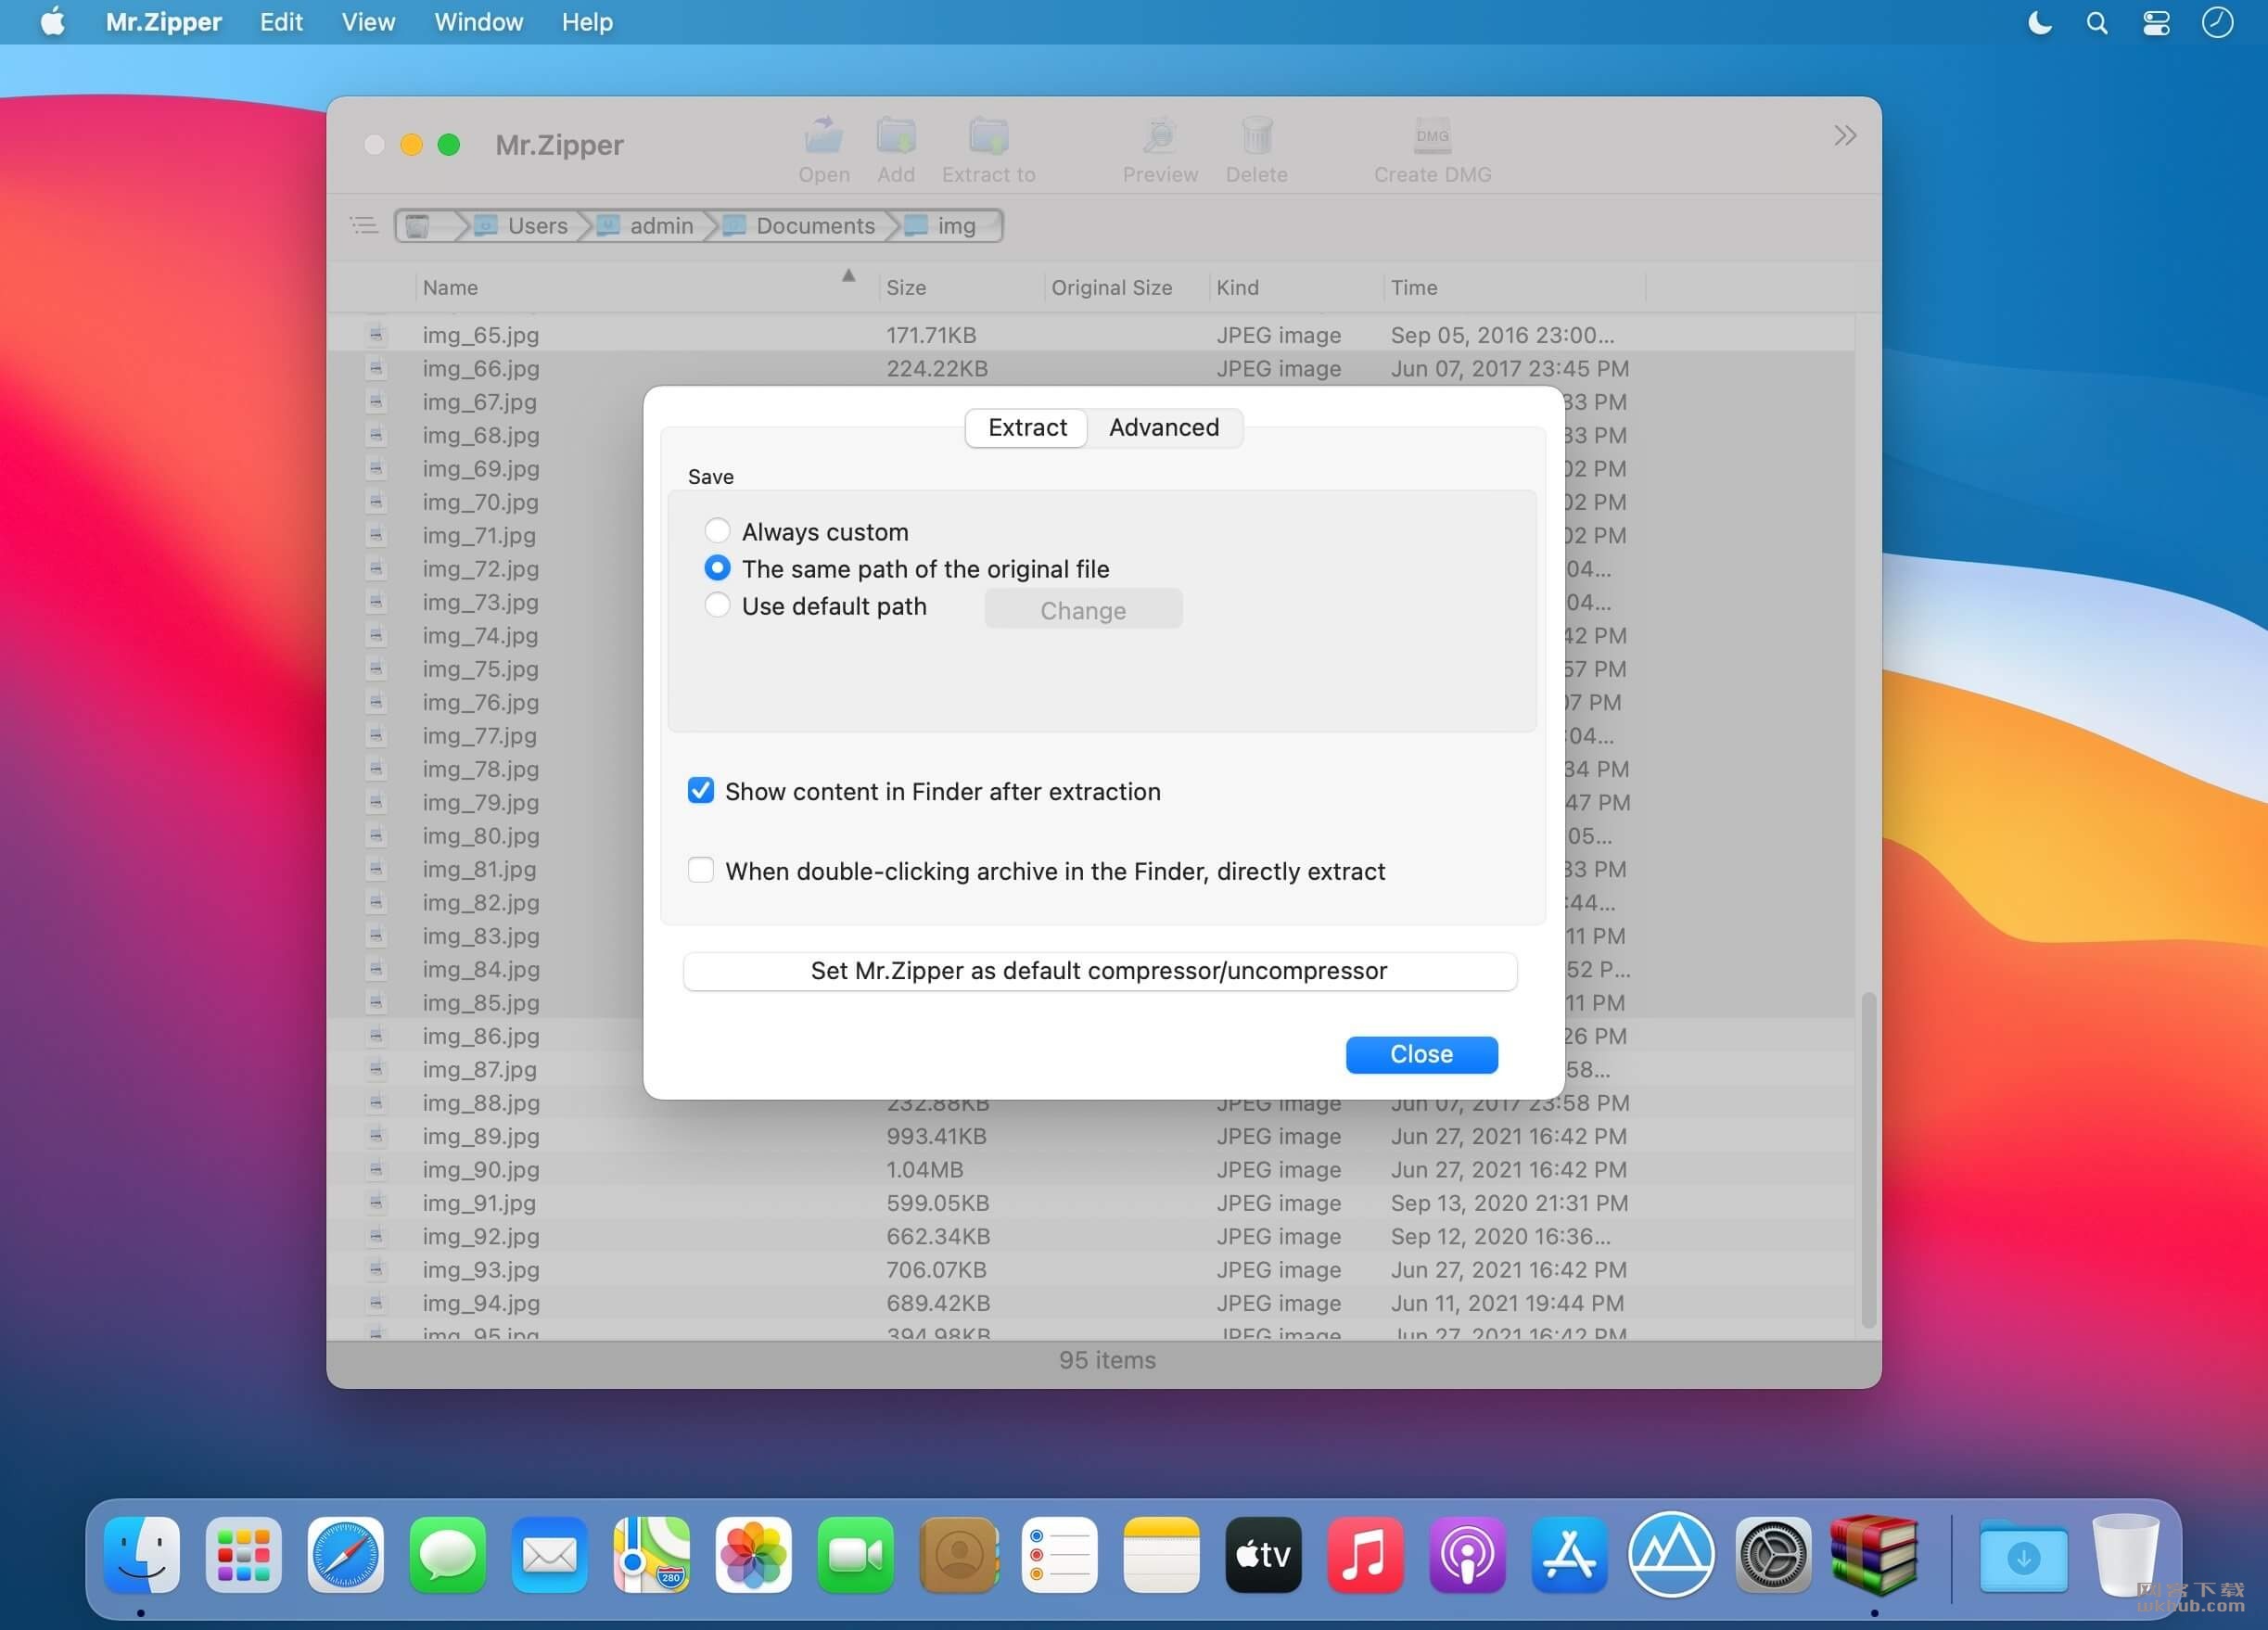
Task: Open Mail from the Dock
Action: (x=550, y=1555)
